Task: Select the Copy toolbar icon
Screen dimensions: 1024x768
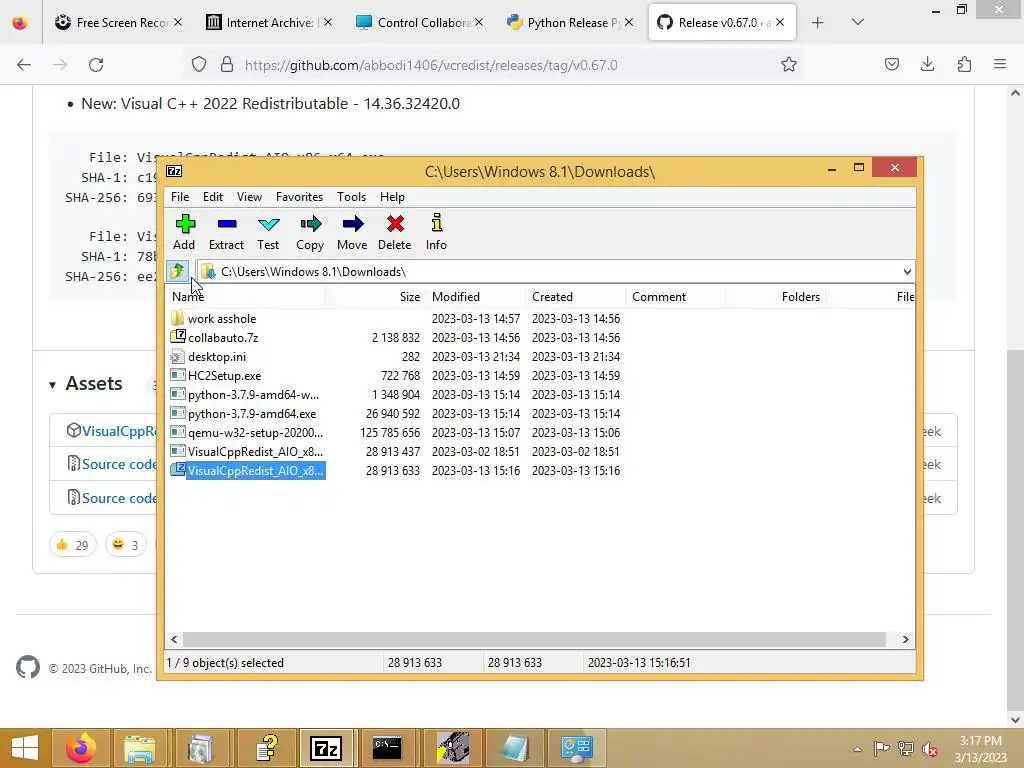Action: (x=310, y=232)
